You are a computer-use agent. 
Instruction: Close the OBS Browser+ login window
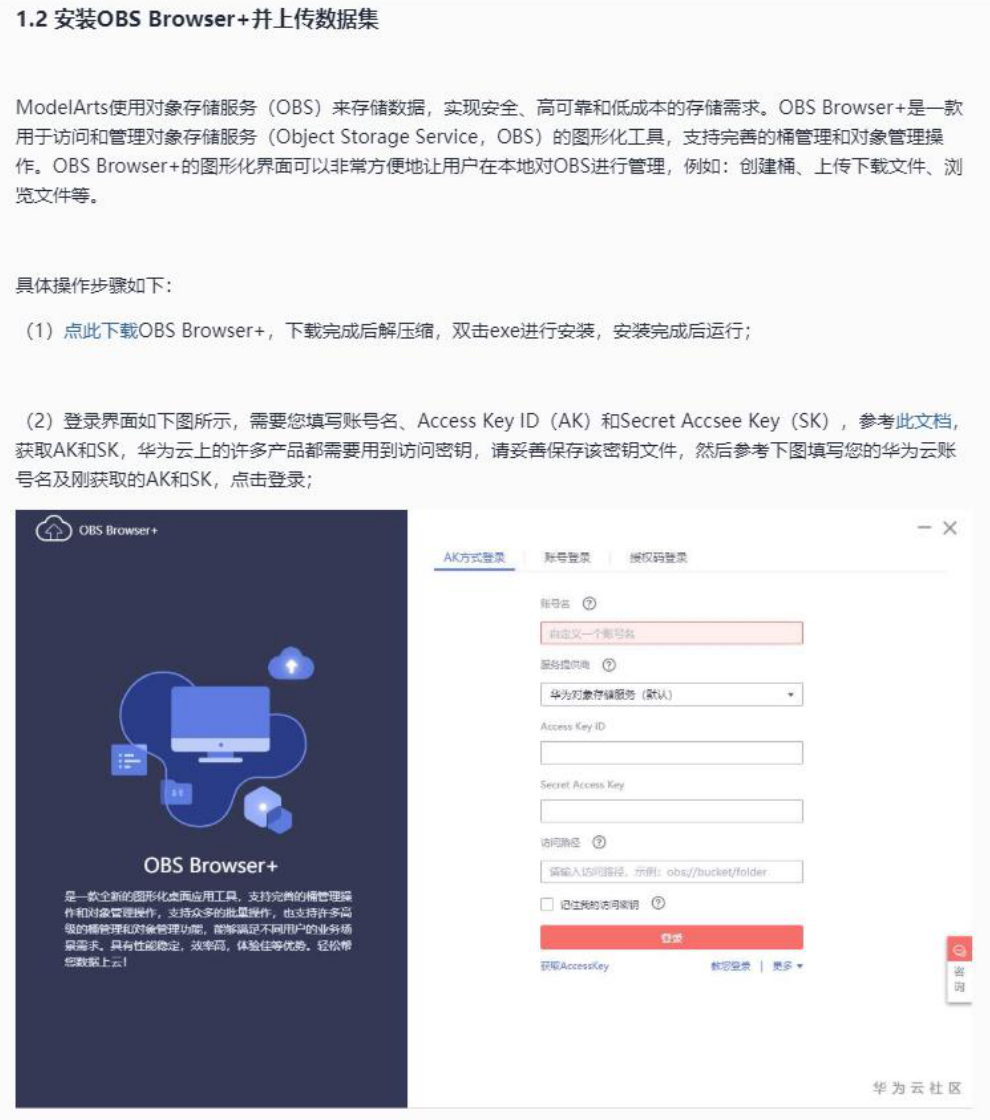point(950,528)
